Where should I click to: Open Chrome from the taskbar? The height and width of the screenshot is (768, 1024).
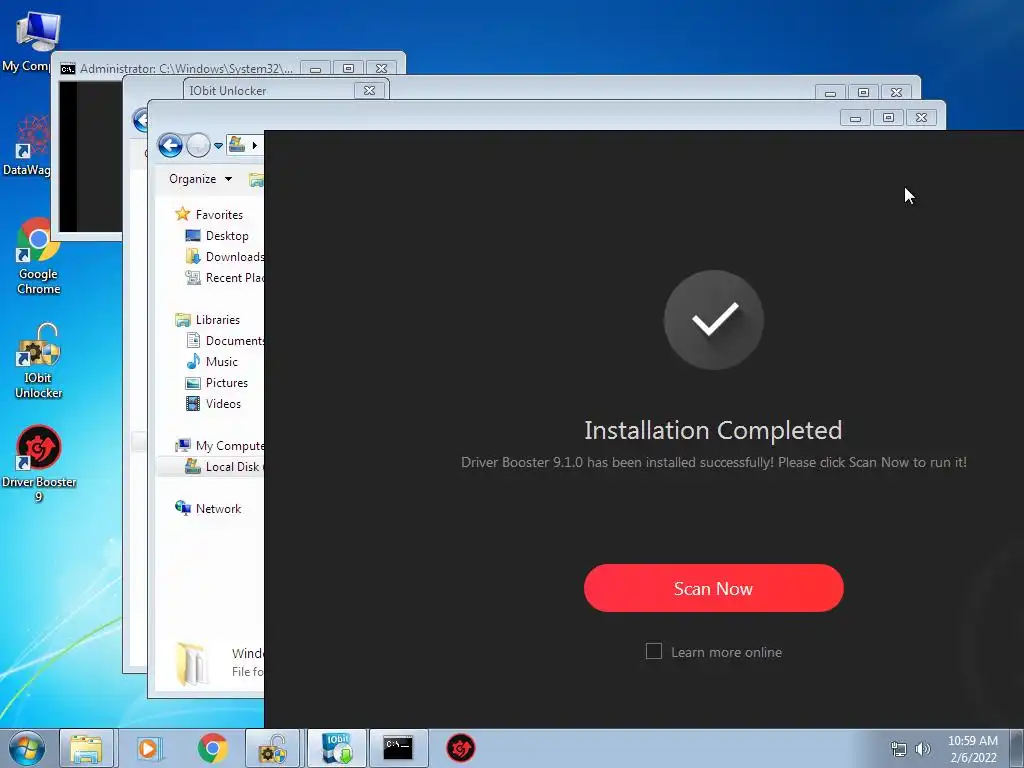(212, 748)
